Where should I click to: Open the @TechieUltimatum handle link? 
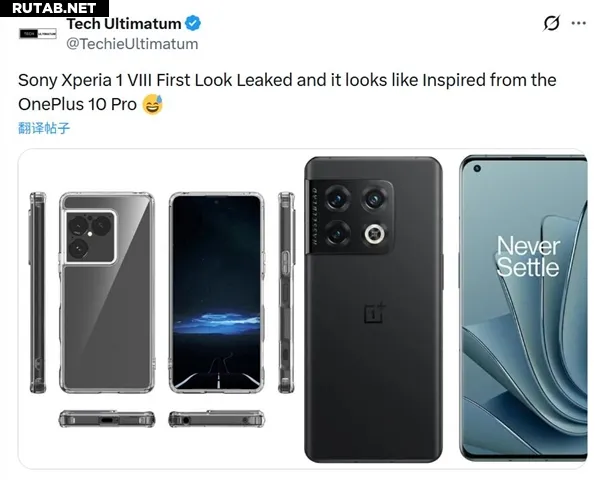tap(132, 44)
